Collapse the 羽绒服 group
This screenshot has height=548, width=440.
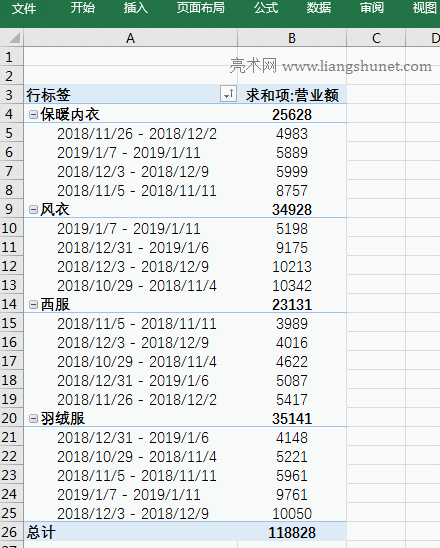(x=33, y=418)
